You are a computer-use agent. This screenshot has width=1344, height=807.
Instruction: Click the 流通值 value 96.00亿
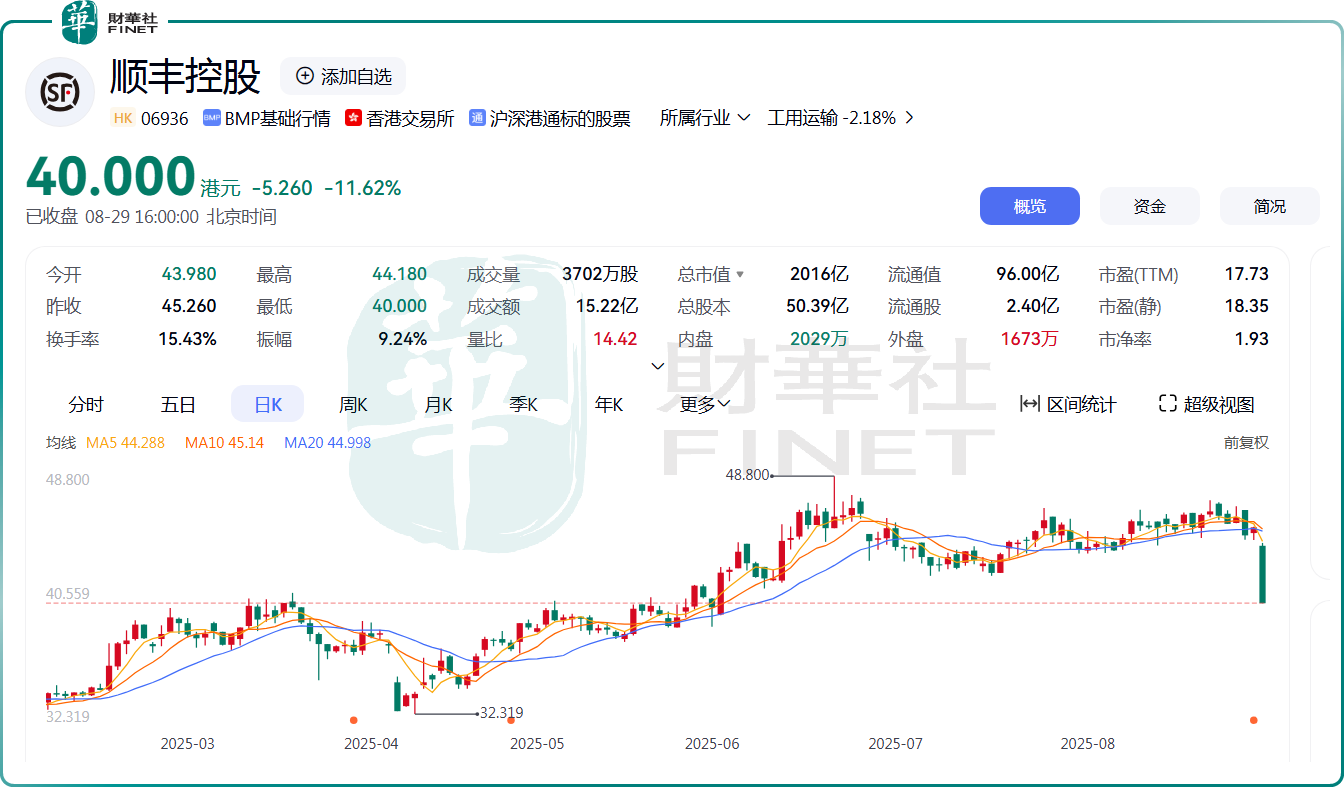click(x=1027, y=274)
